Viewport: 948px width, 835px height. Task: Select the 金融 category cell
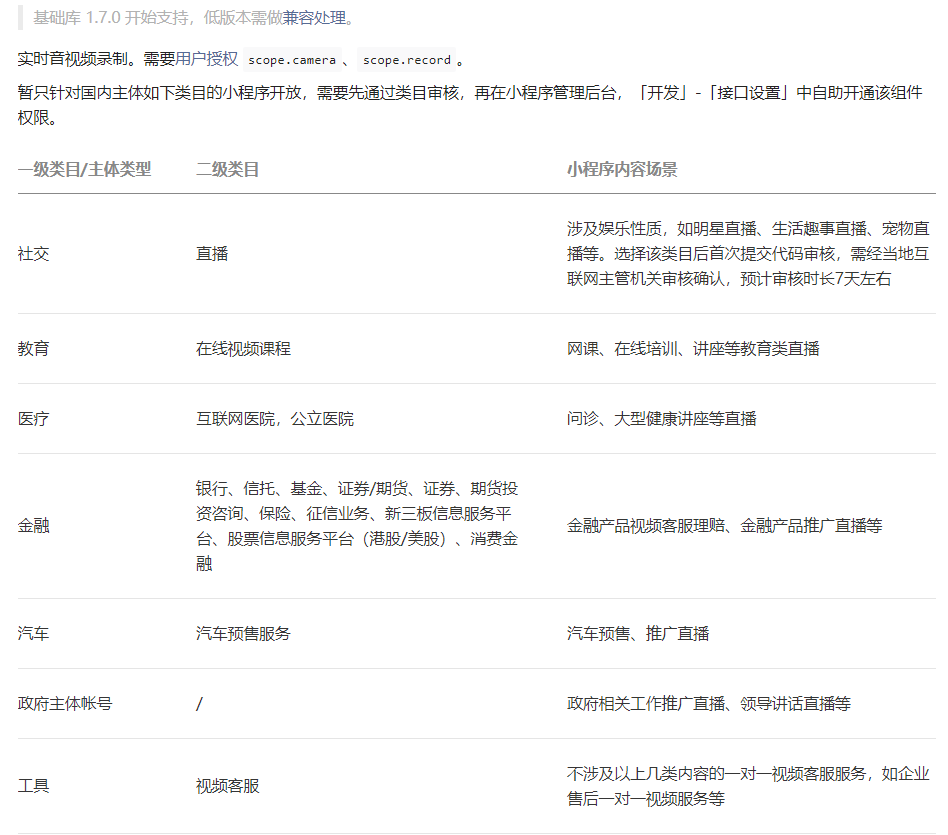point(33,526)
